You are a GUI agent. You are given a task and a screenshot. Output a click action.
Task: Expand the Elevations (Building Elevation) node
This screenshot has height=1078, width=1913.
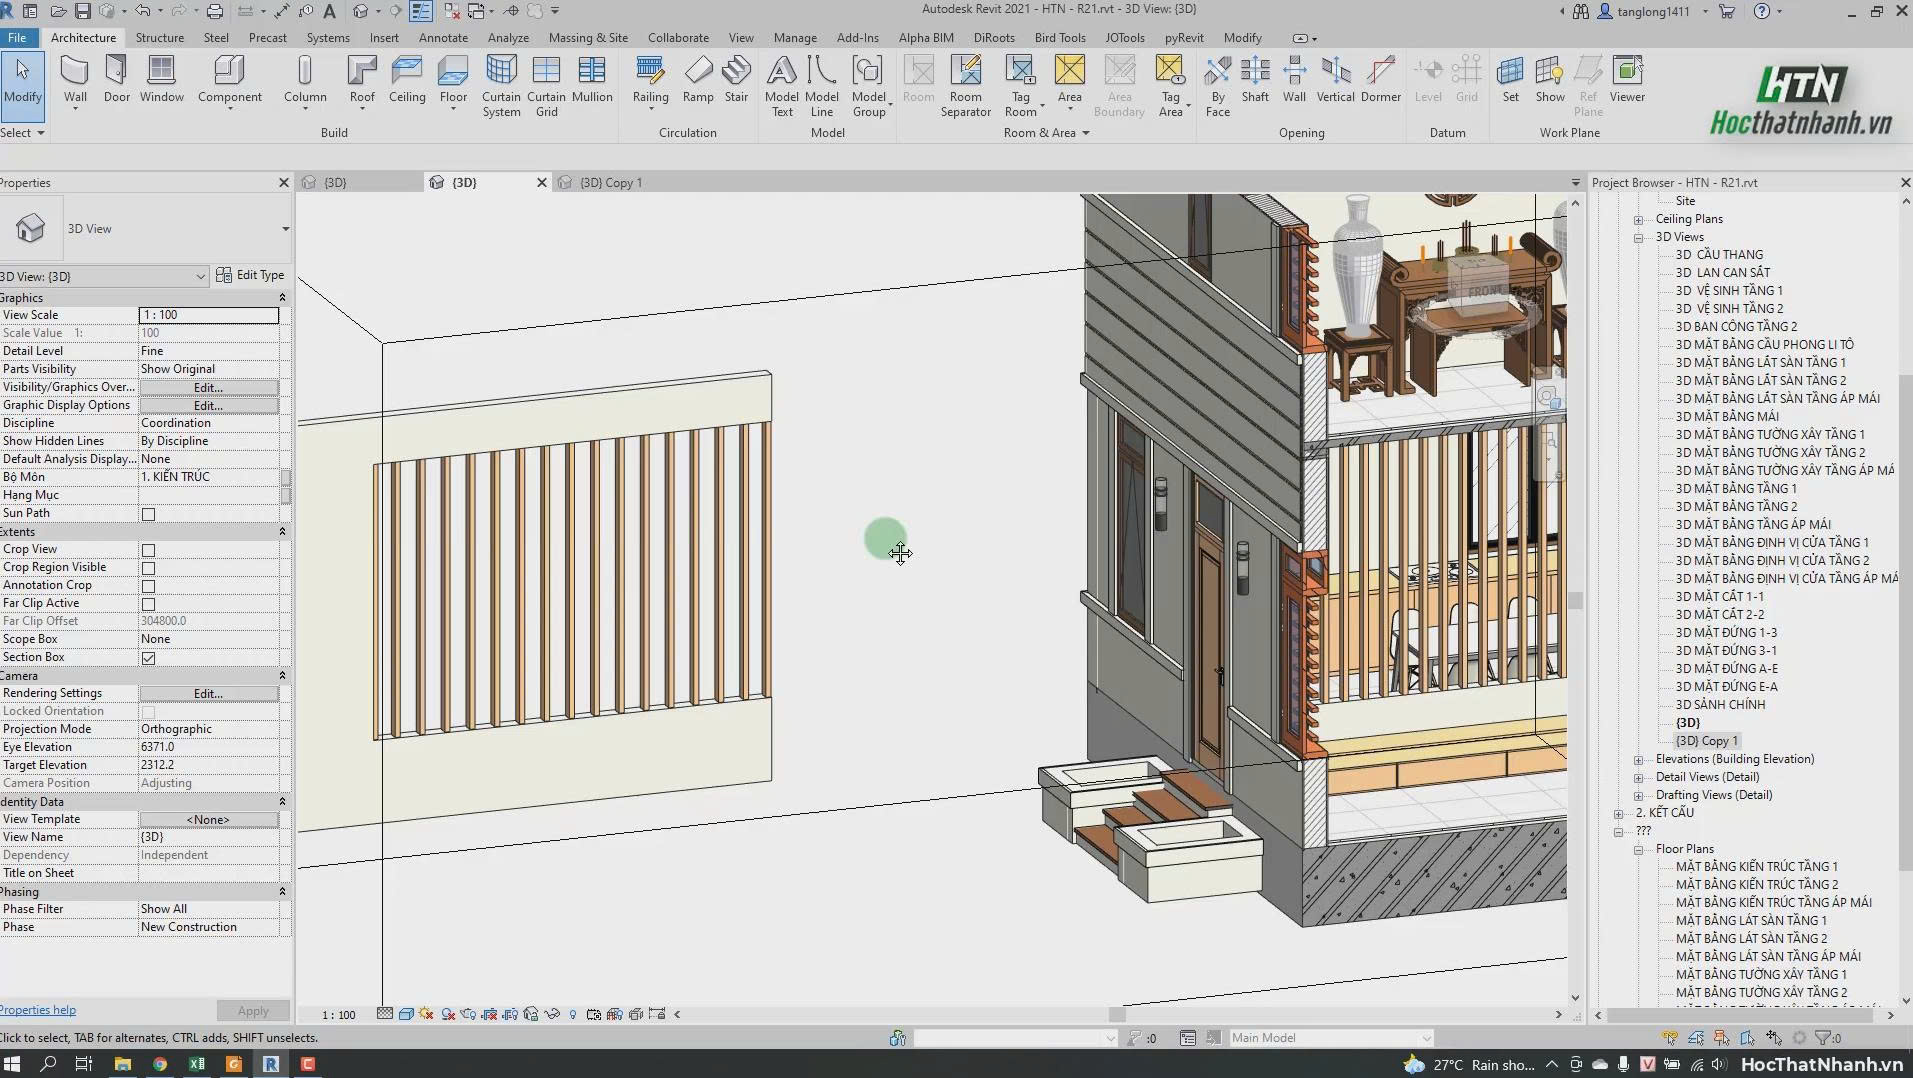coord(1638,760)
